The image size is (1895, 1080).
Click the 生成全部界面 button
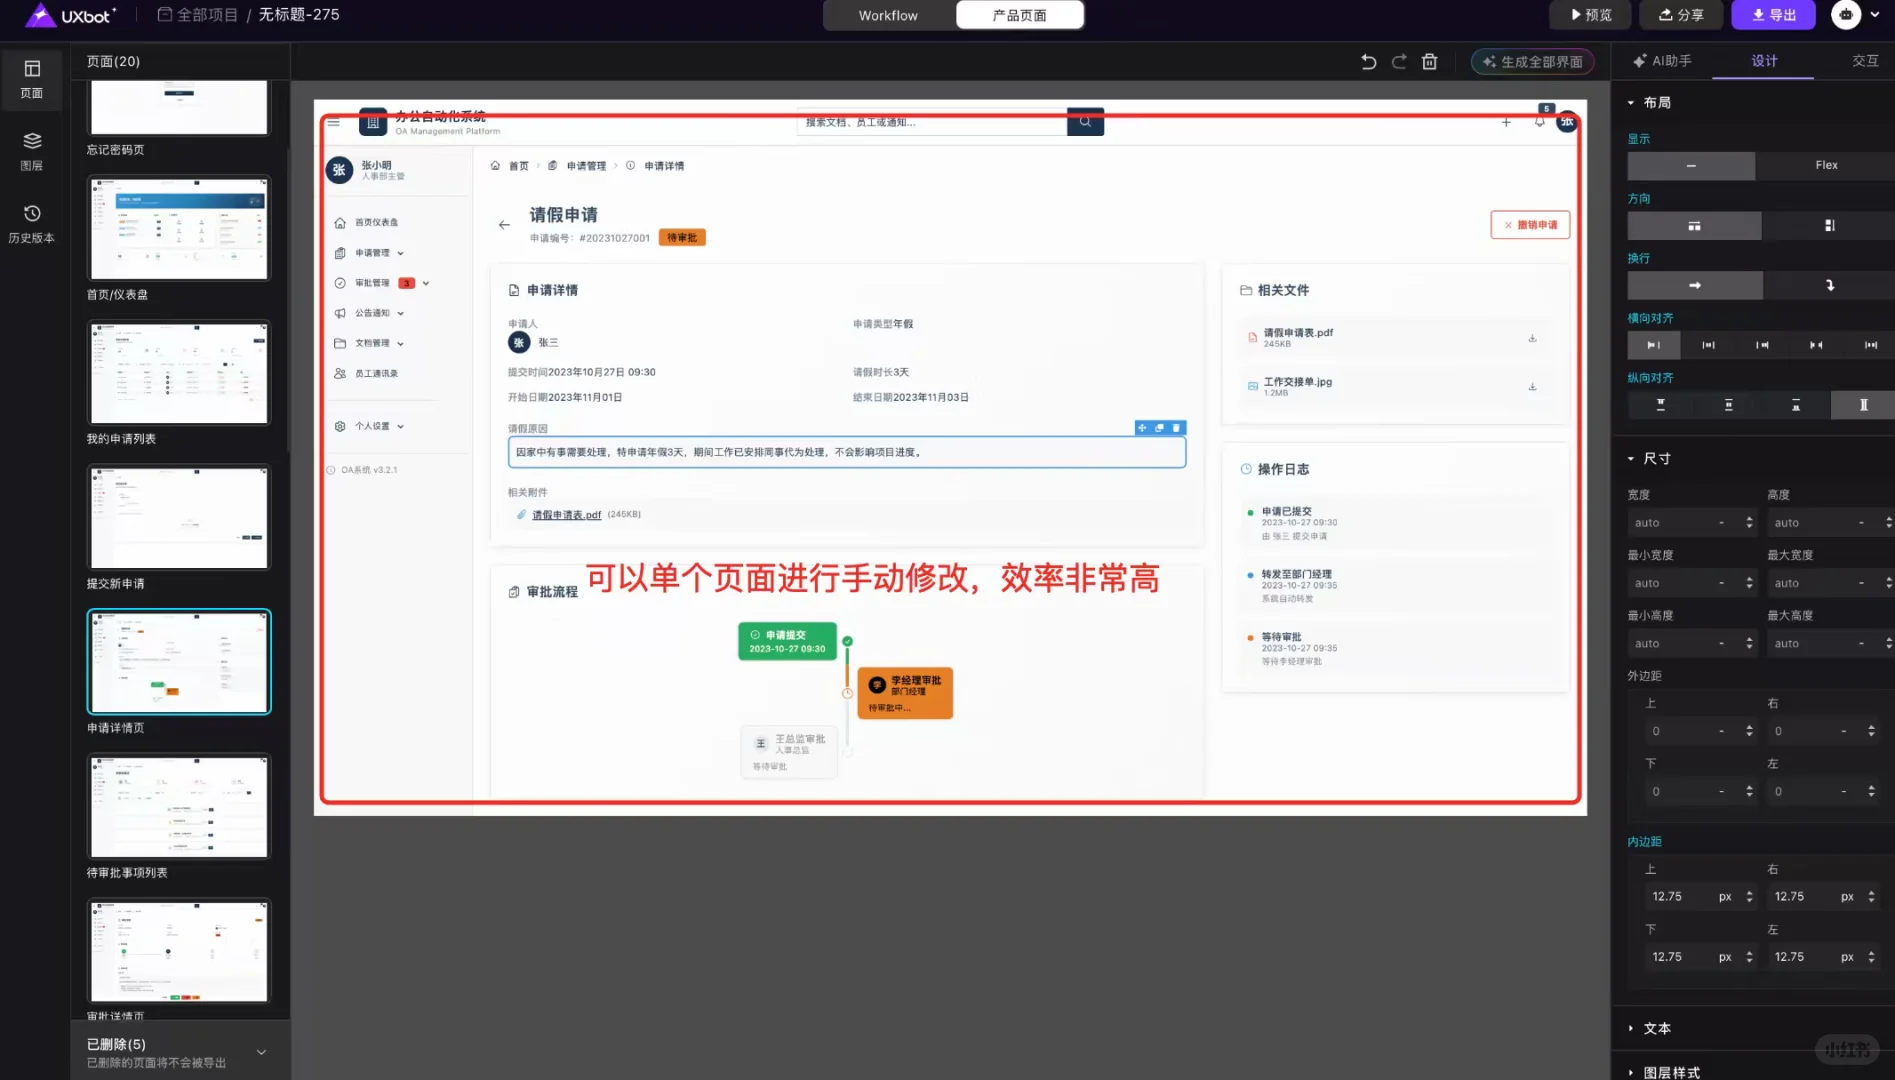(1532, 61)
